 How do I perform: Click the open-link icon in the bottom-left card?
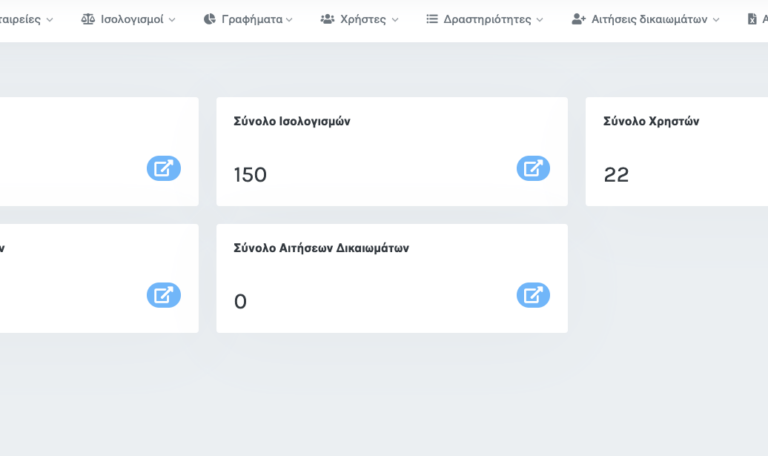163,295
